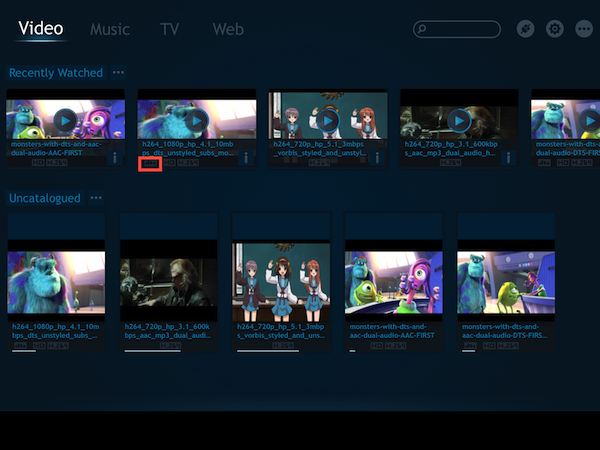Play the monsters AAC-FIRST video in Recently Watched

click(65, 121)
